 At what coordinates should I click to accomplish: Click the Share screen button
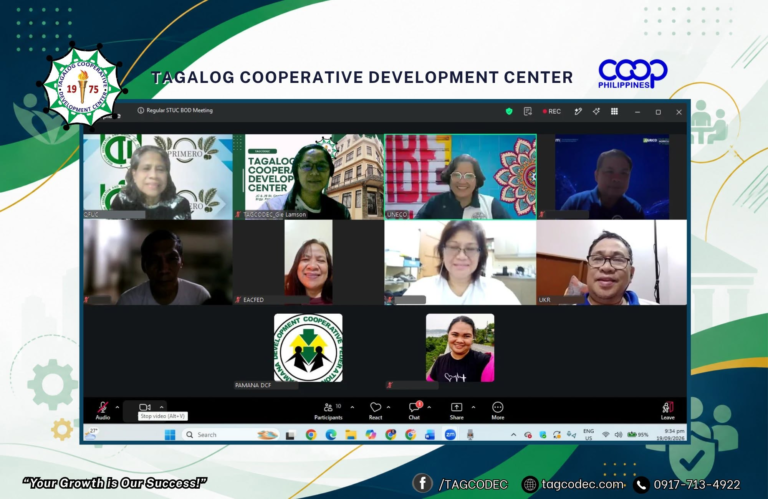(x=456, y=411)
